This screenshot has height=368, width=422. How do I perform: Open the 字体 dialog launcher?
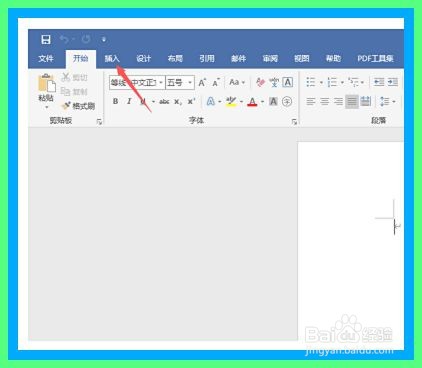pos(294,122)
